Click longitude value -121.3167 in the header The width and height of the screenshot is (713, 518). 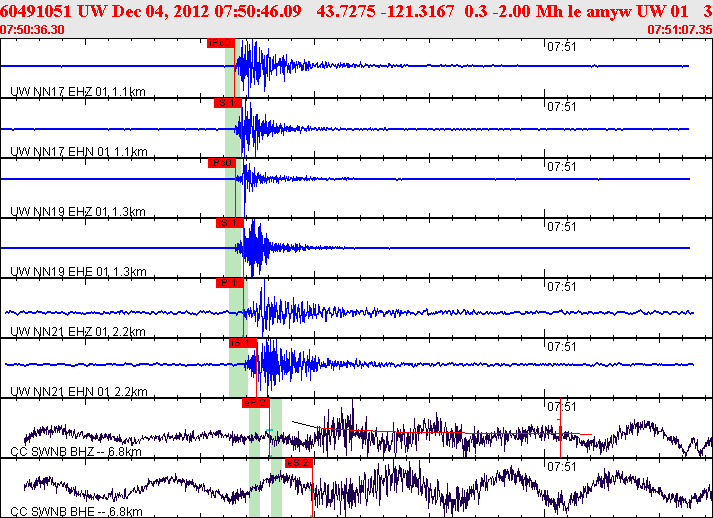(417, 11)
